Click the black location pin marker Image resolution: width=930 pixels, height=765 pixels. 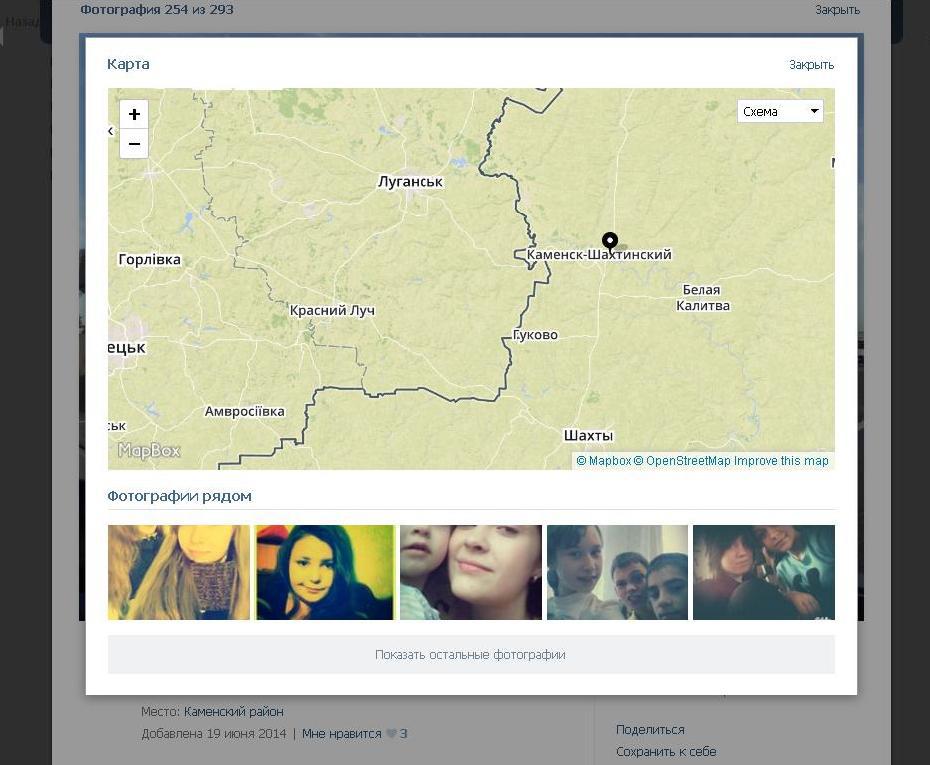coord(610,240)
